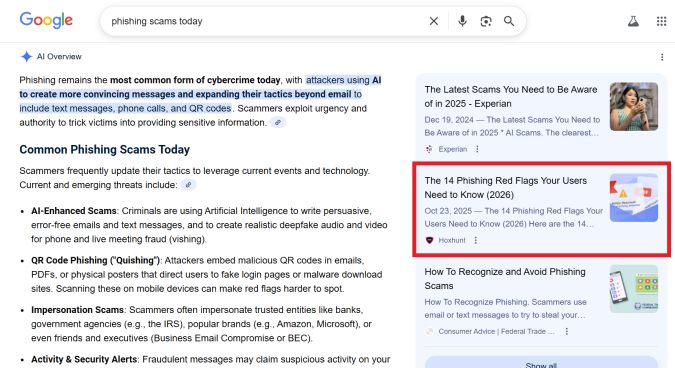
Task: Click Consumer Advice Federal Trade favicon
Action: coord(429,331)
